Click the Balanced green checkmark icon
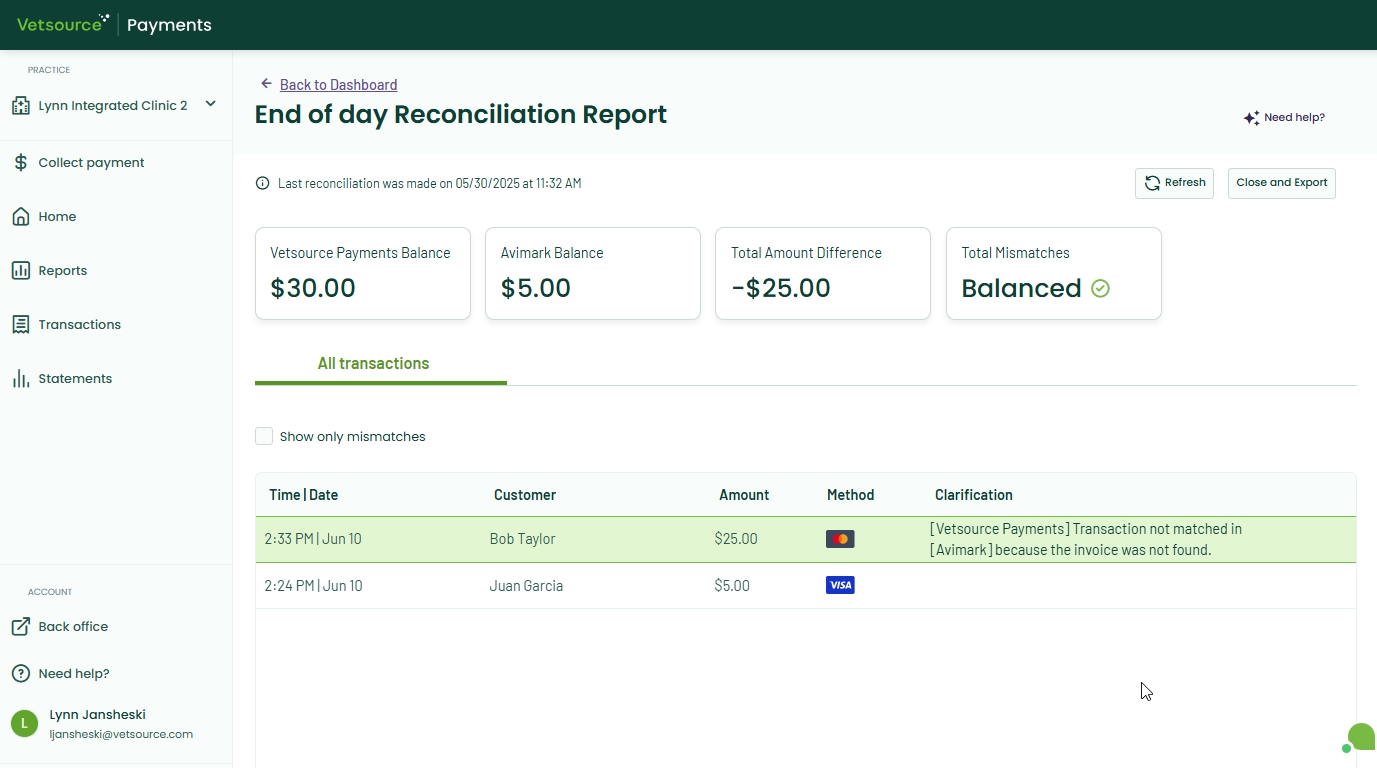This screenshot has width=1377, height=768. coord(1100,288)
